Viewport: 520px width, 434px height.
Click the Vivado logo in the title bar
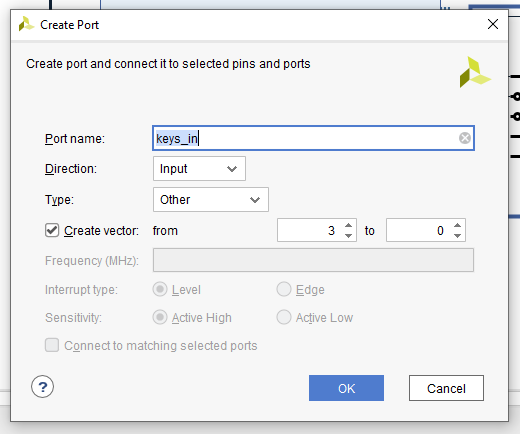26,24
